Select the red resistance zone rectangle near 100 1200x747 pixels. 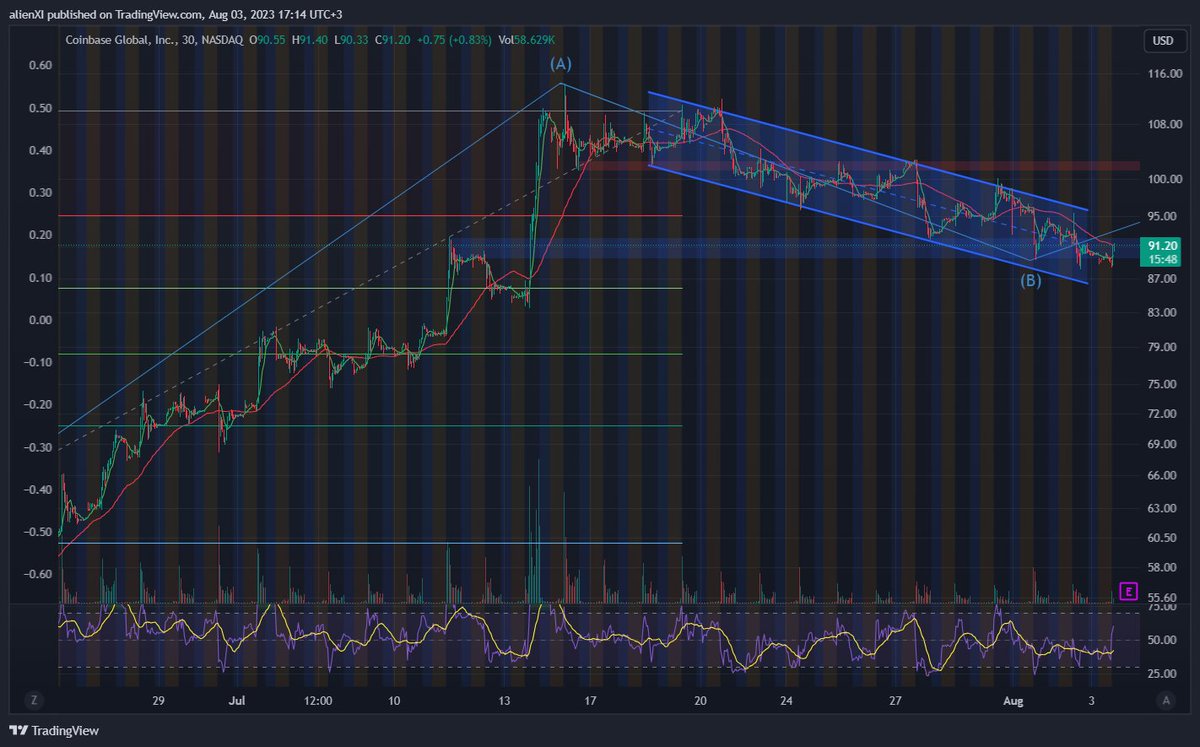862,165
